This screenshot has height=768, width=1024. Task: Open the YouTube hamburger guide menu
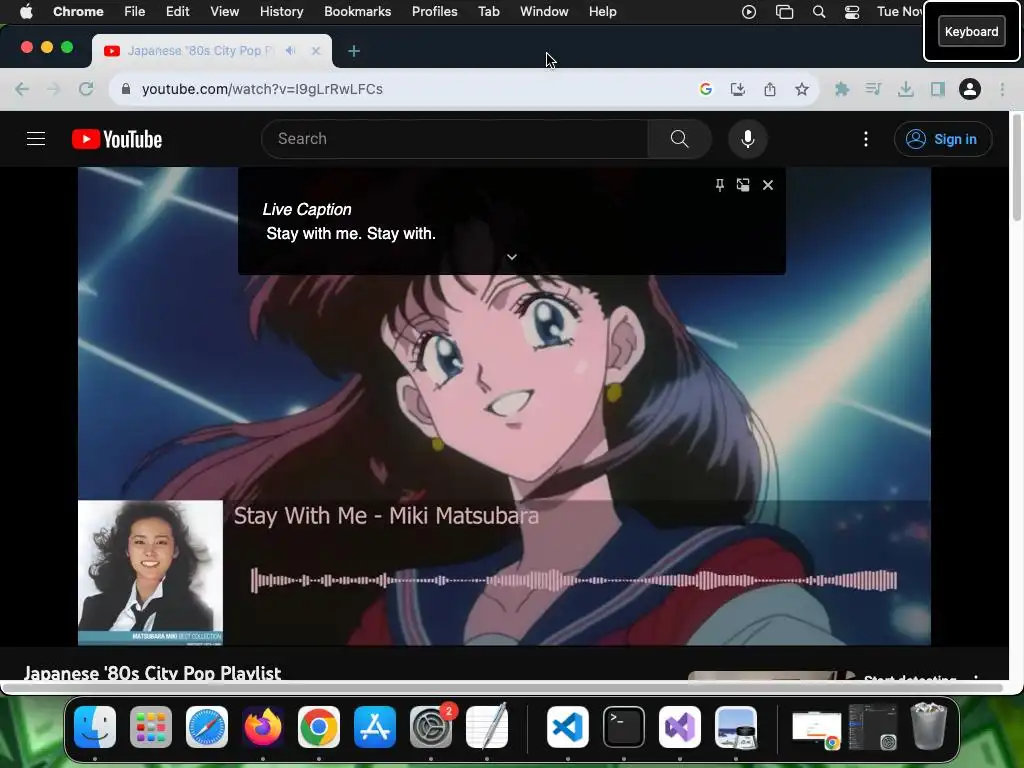click(36, 139)
